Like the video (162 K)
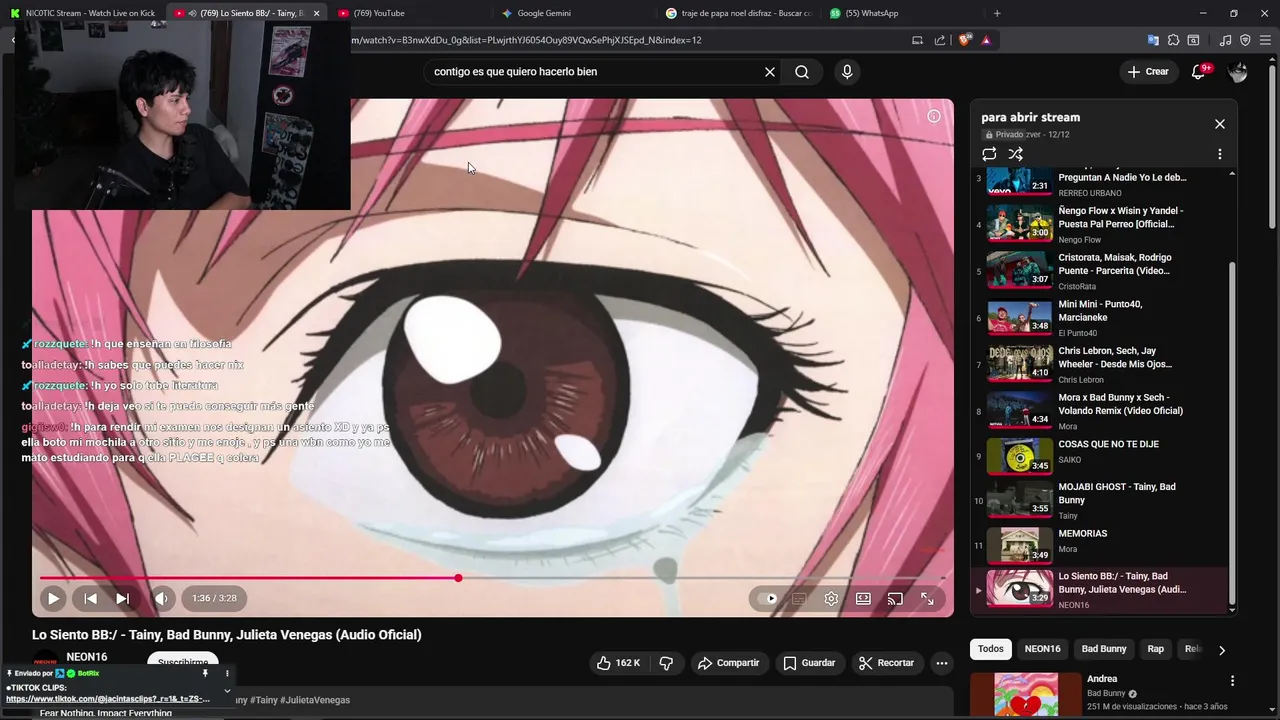 click(x=619, y=663)
